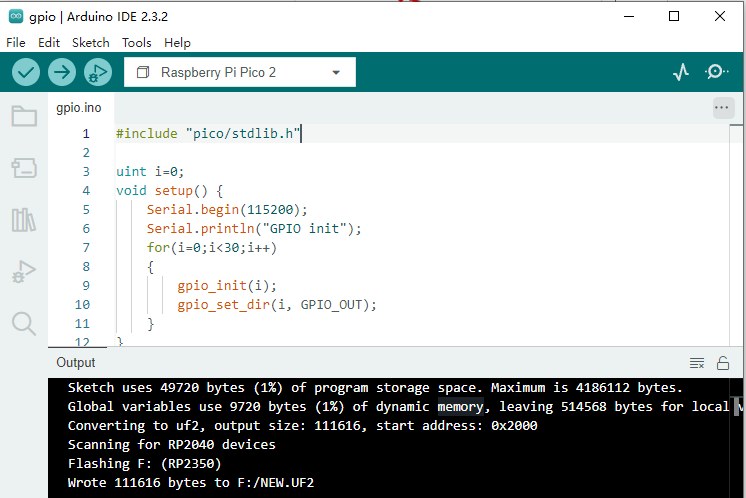Toggle the Output scroll lock icon

tap(723, 363)
